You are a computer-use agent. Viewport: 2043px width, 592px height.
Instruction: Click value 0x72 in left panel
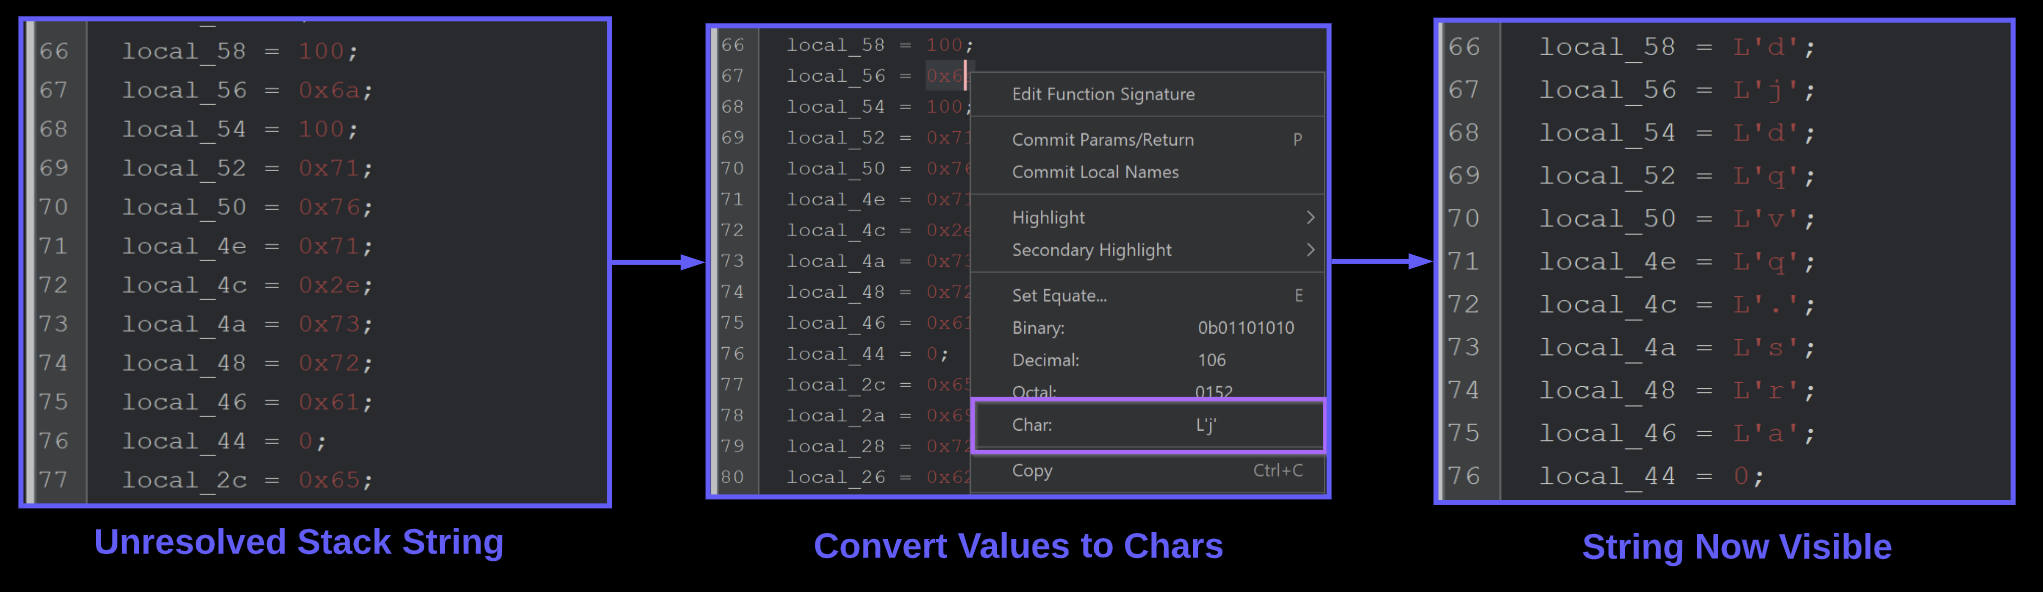click(329, 363)
